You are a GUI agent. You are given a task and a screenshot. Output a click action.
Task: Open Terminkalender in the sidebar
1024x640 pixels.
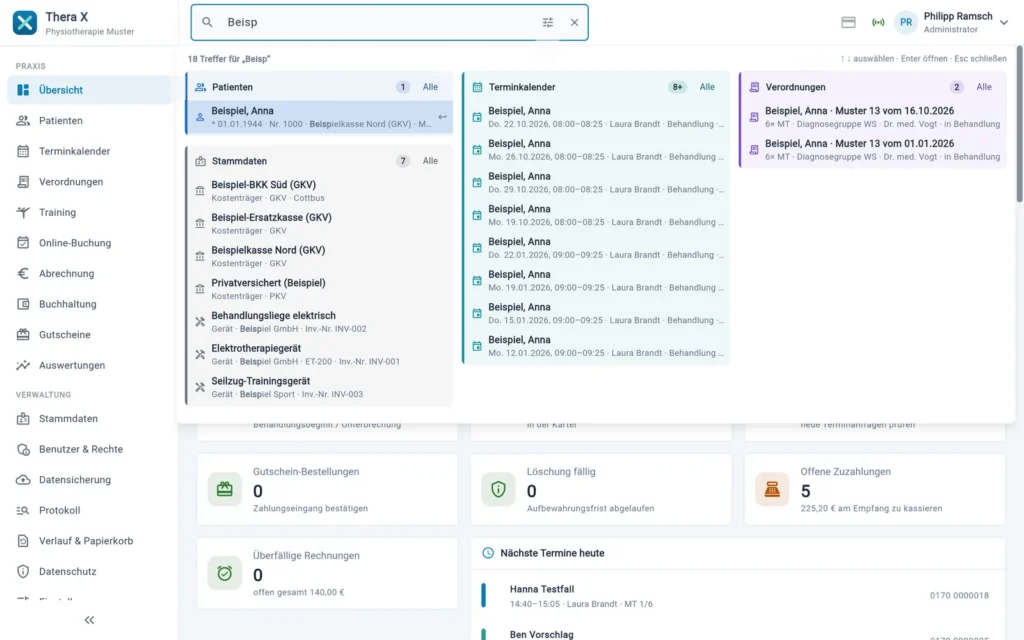89,152
